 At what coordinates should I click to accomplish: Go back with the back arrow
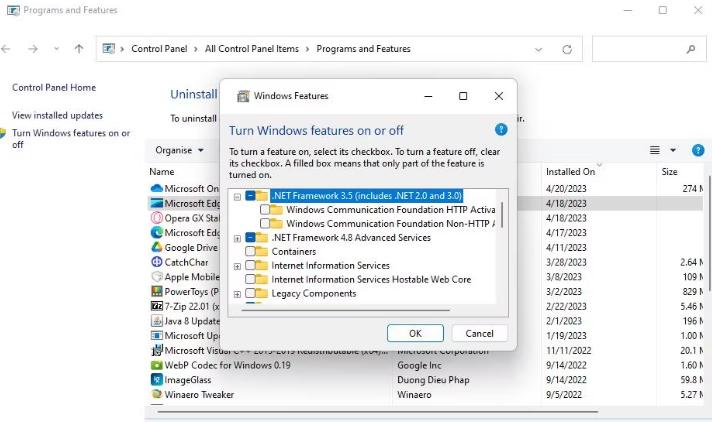6,49
